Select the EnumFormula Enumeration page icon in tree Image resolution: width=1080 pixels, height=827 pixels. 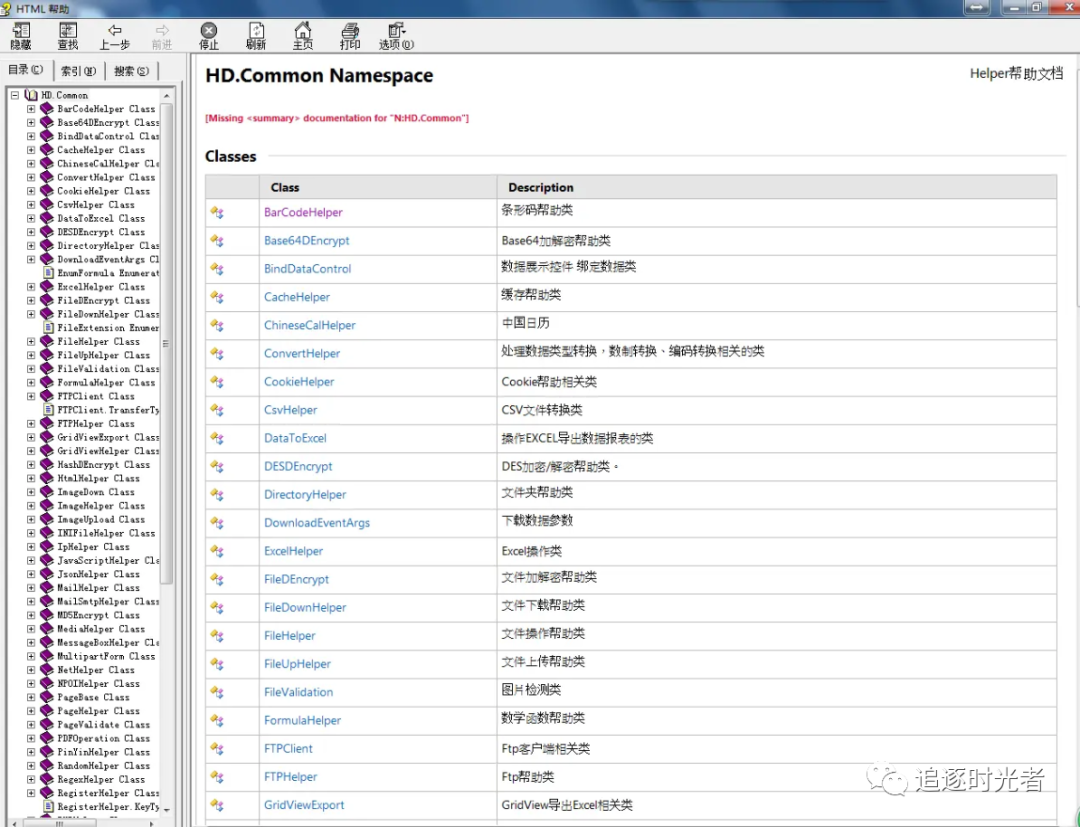click(48, 273)
